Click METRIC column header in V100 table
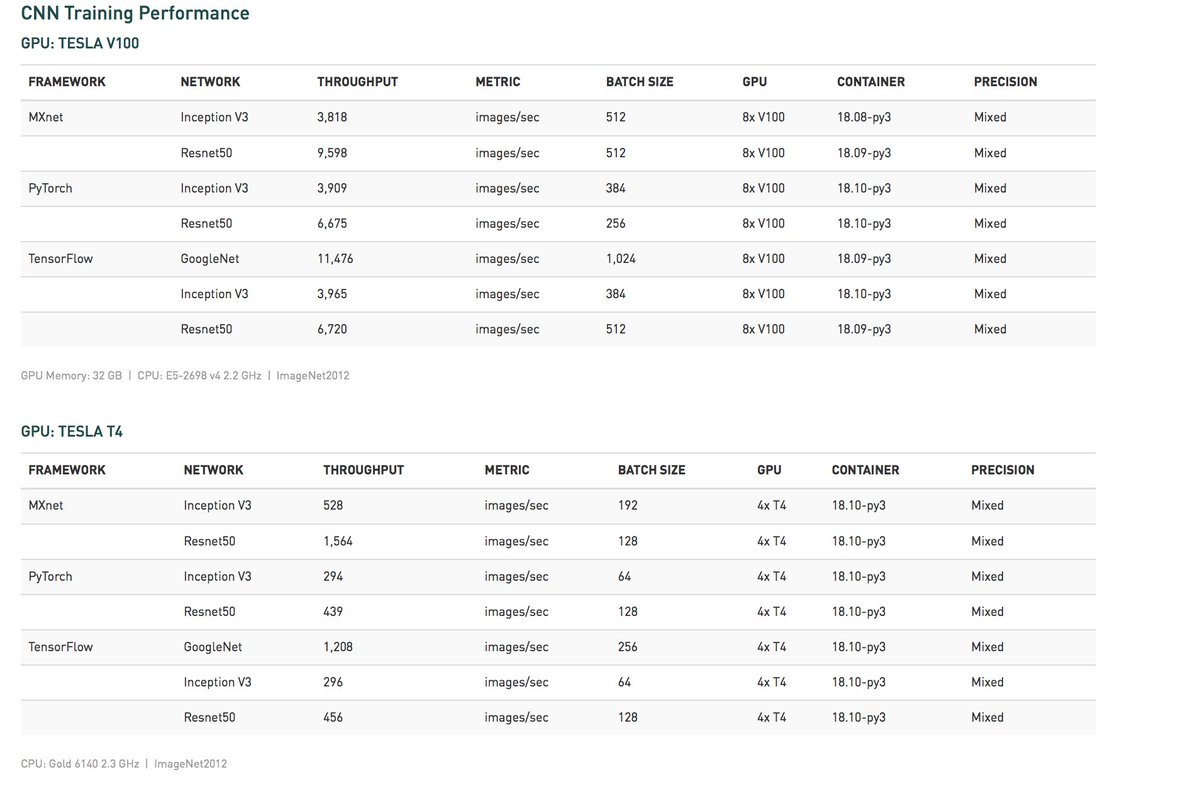 [x=497, y=82]
